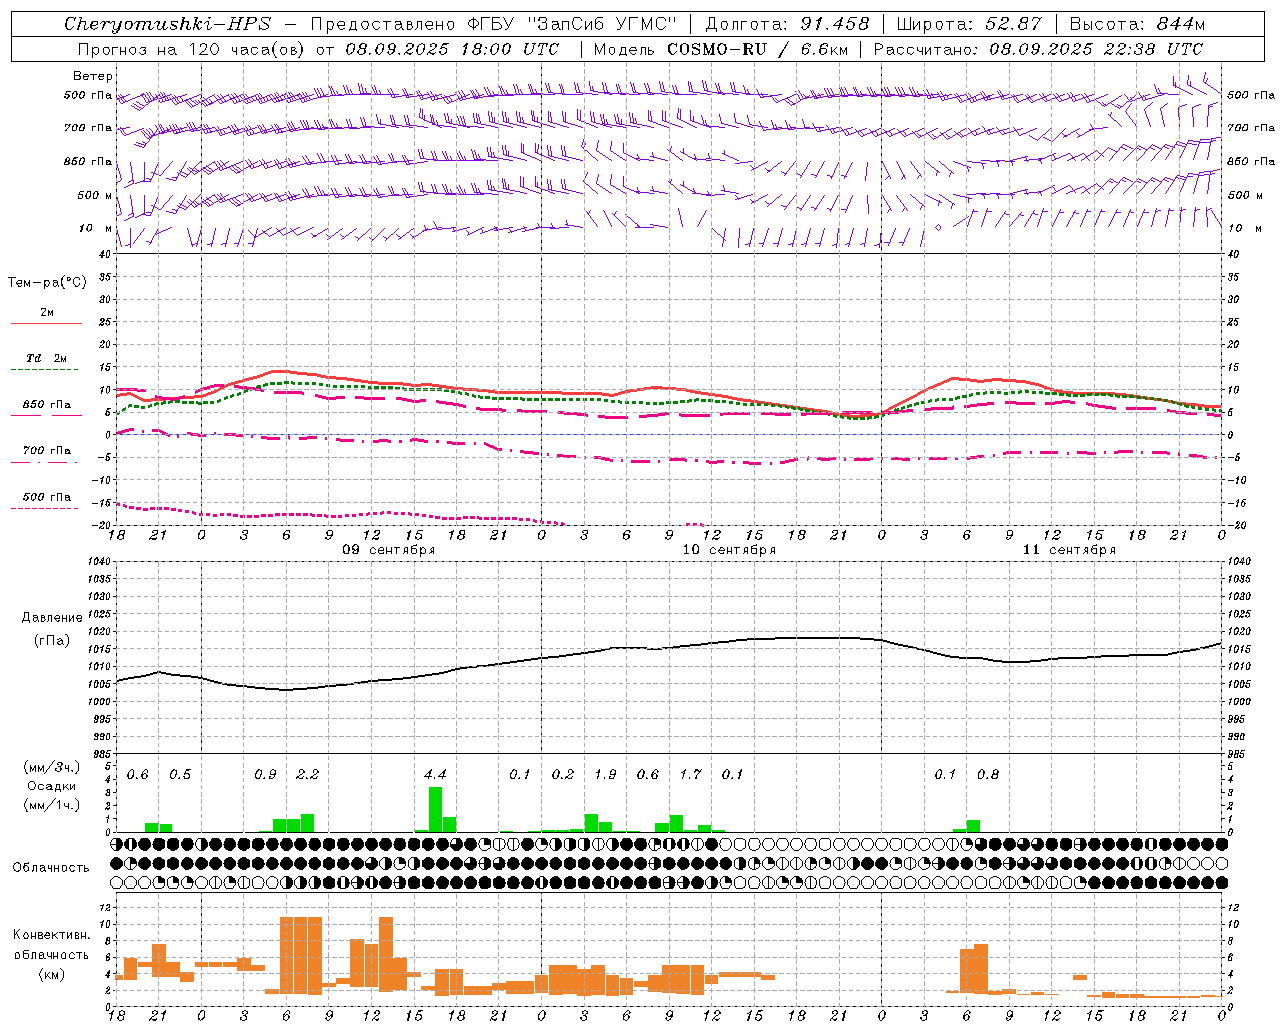The image size is (1280, 1024).
Task: Click the 11 сентября date label
Action: [x=1069, y=550]
